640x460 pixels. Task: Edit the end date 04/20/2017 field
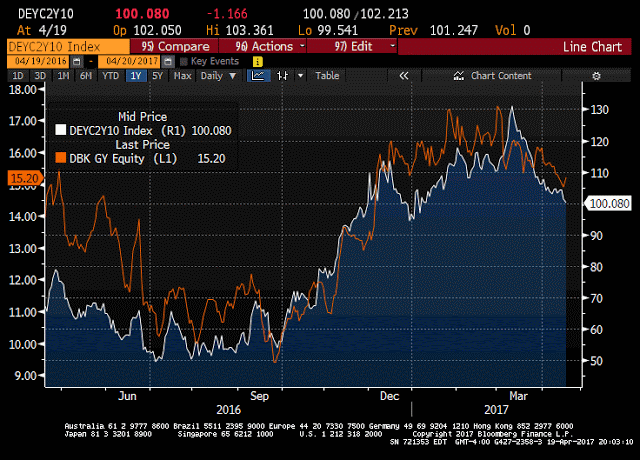click(x=131, y=62)
